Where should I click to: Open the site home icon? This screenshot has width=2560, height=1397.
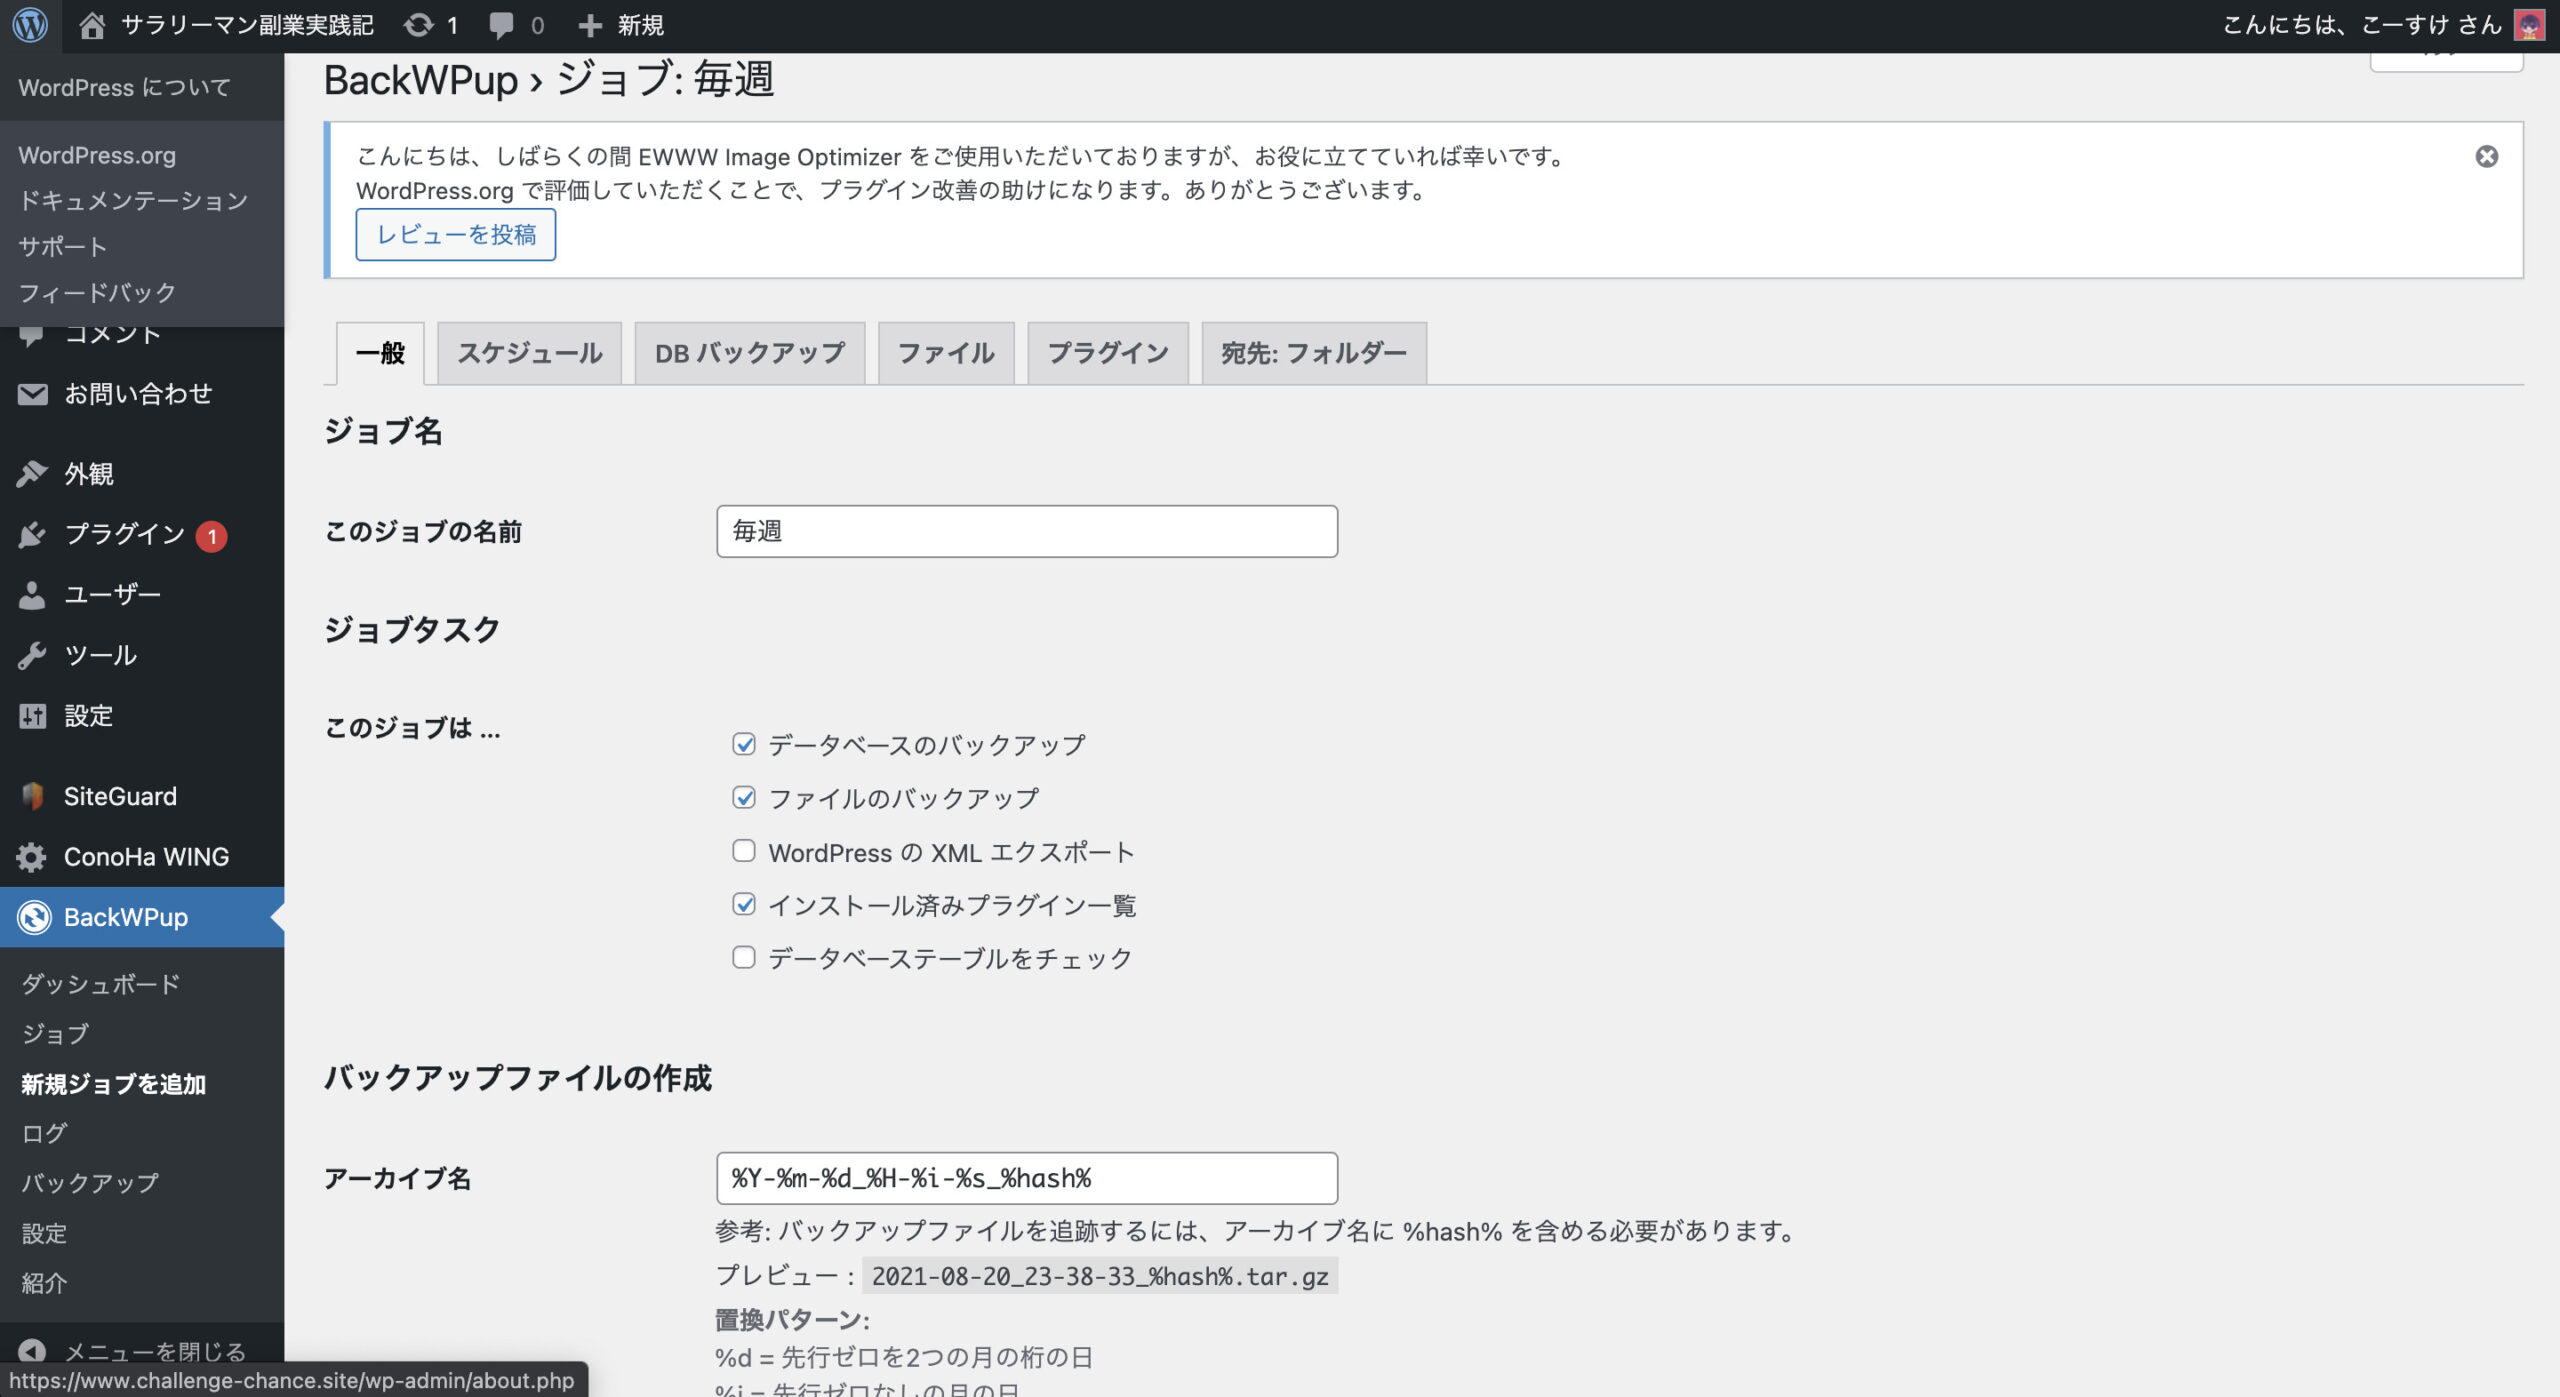point(92,25)
